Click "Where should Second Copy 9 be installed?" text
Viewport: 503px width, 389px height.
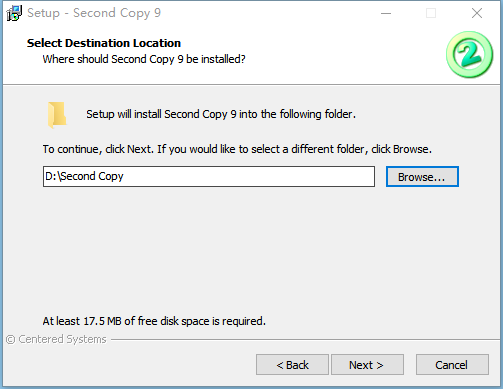144,59
